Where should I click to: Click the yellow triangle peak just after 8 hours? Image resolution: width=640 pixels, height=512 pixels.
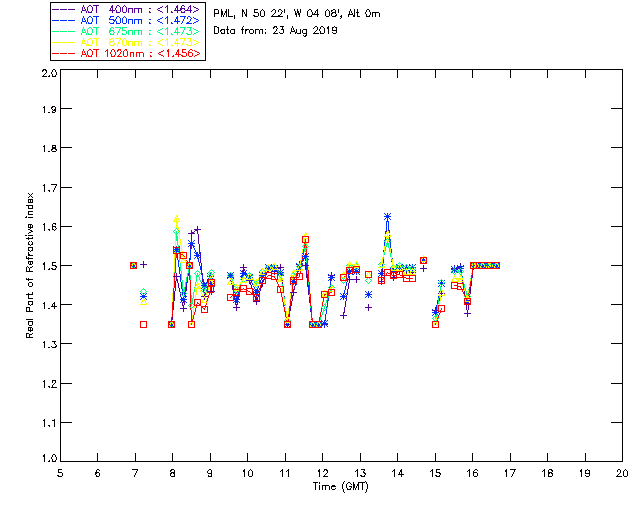176,220
